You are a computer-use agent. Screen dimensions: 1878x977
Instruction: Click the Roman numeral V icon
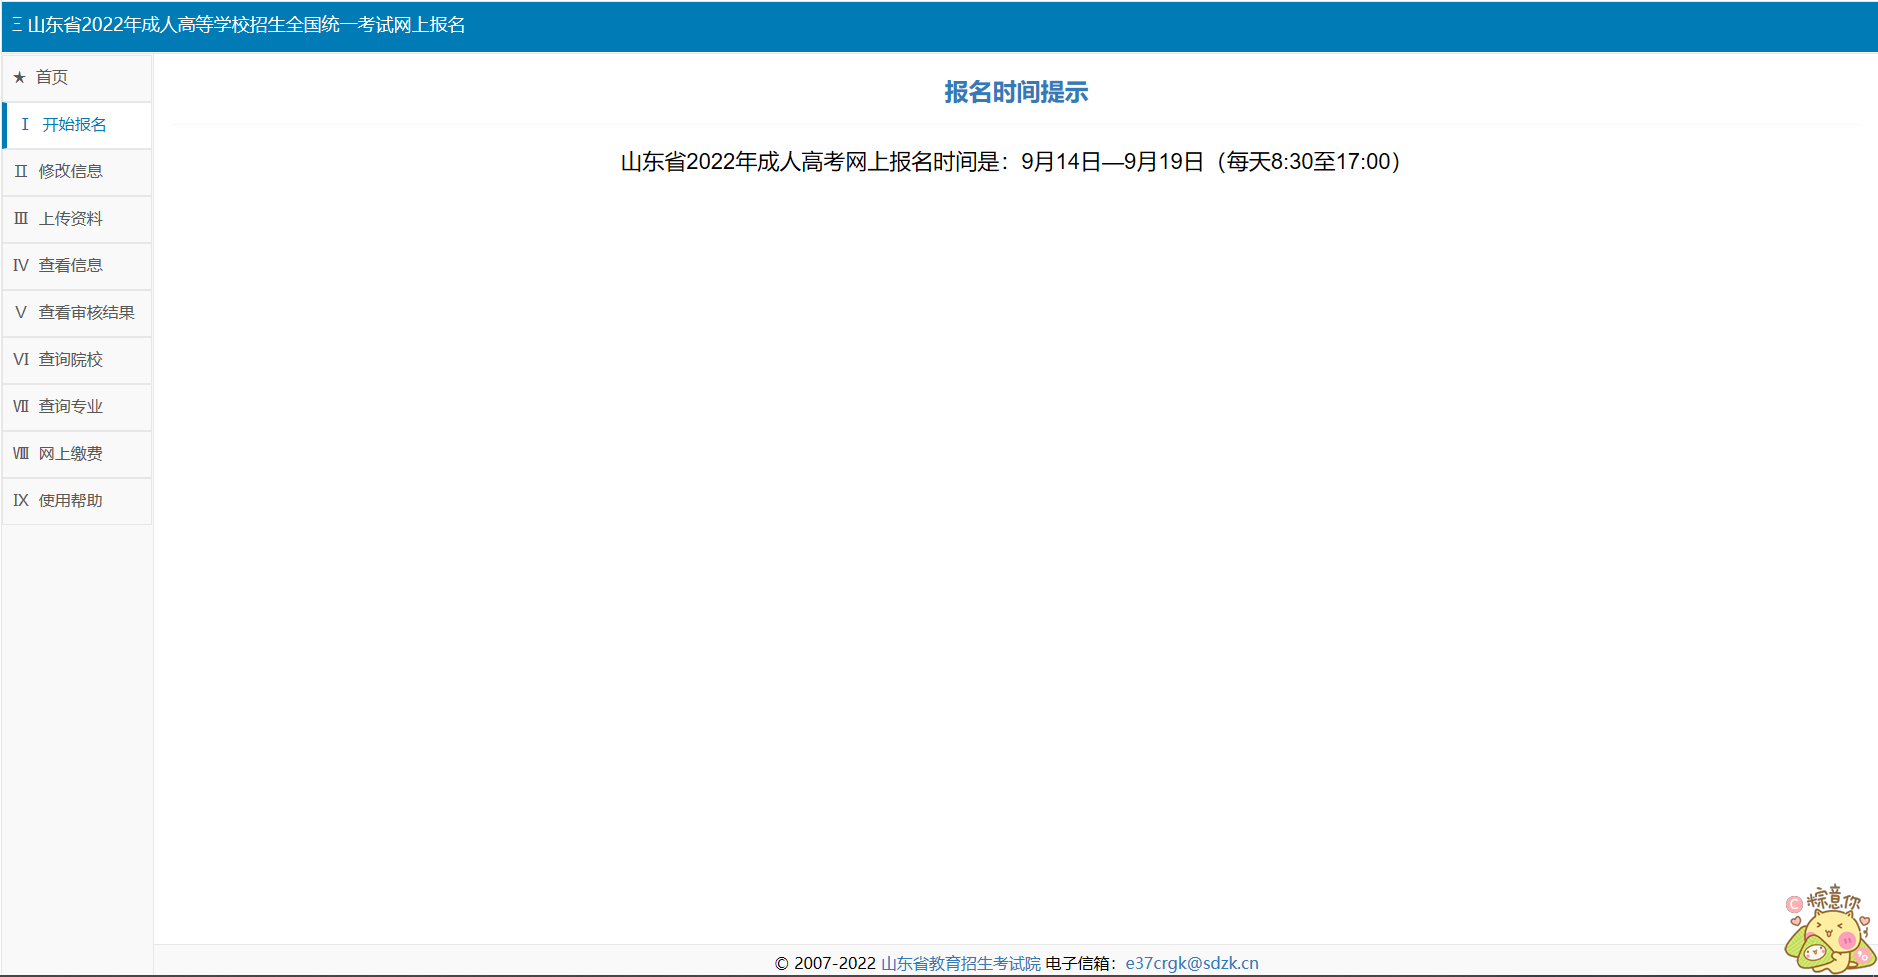21,313
